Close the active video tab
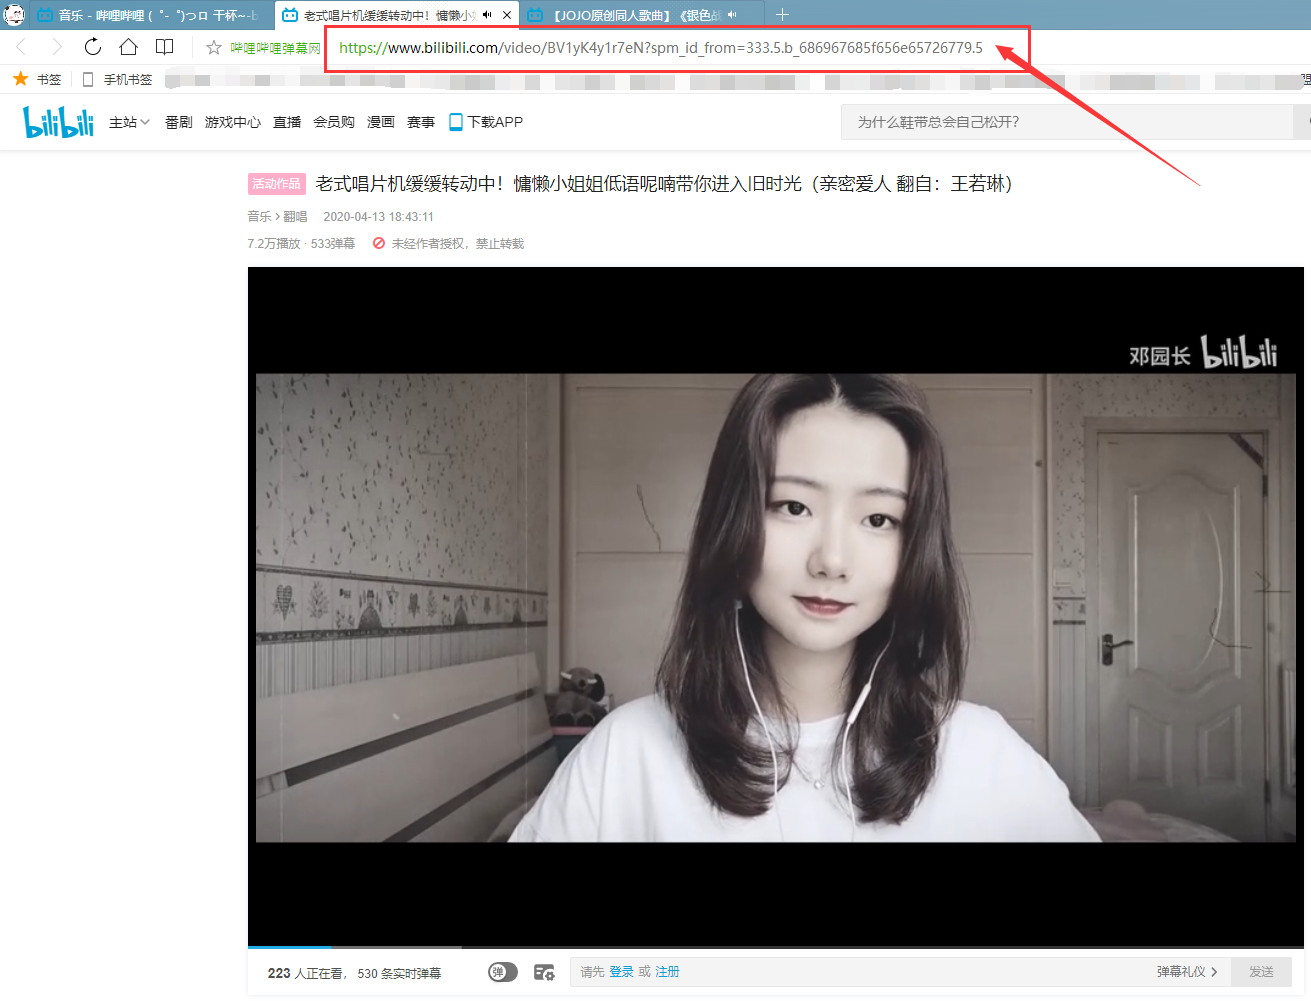The height and width of the screenshot is (1001, 1311). [x=507, y=15]
